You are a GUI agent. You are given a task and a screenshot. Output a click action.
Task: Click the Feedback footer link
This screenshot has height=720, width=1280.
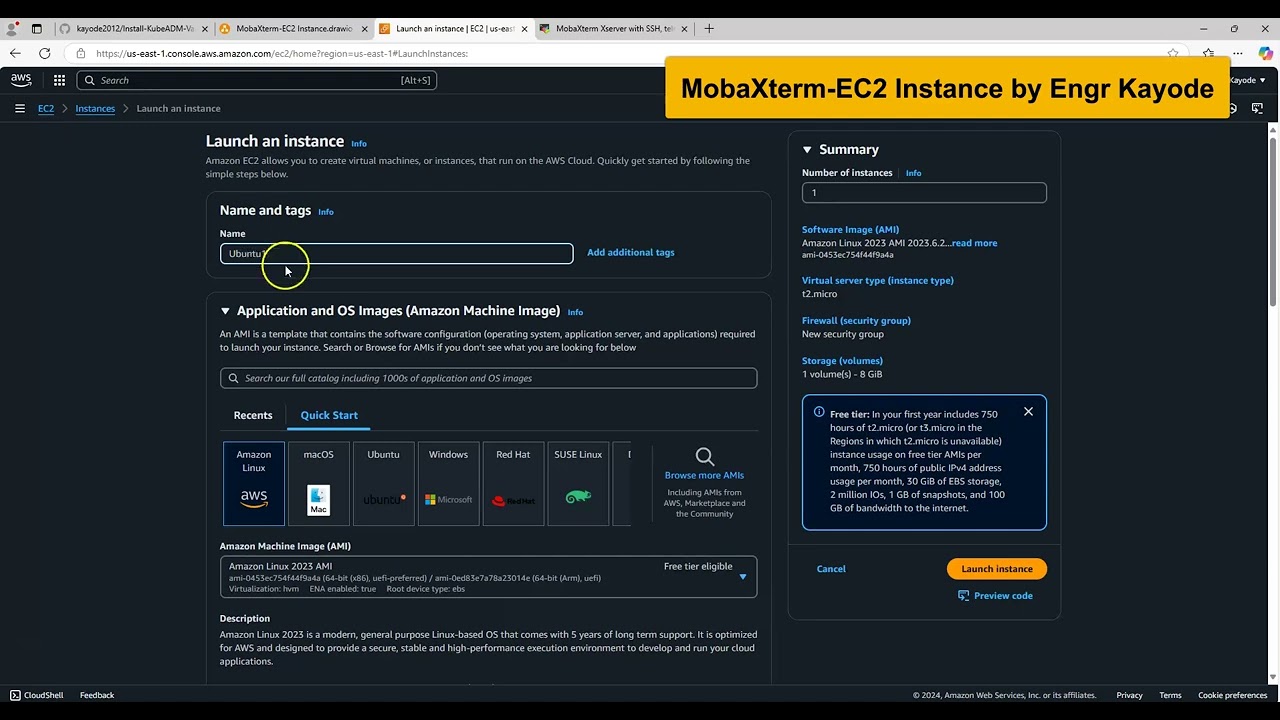click(97, 695)
